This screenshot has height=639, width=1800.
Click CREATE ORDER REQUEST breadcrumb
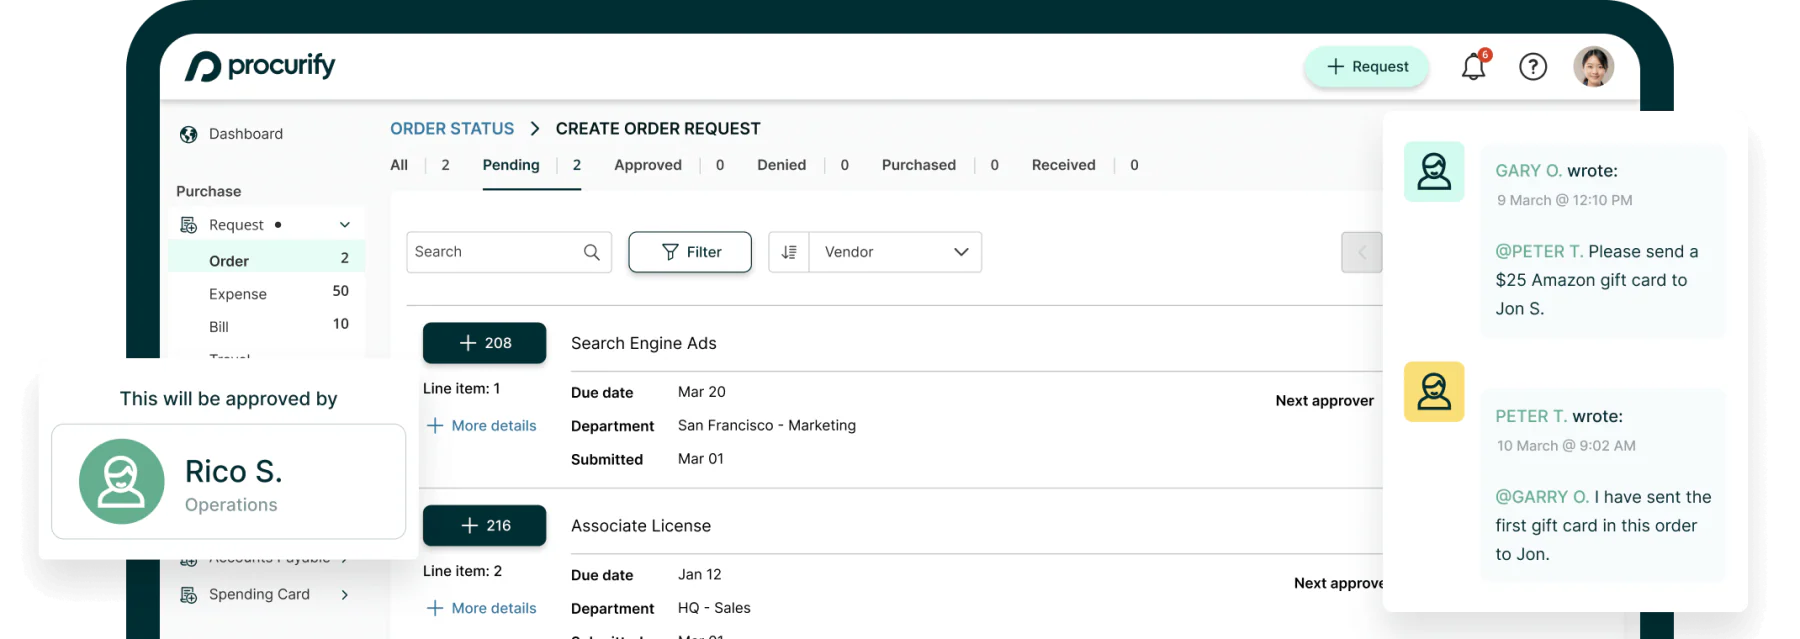[x=658, y=129]
